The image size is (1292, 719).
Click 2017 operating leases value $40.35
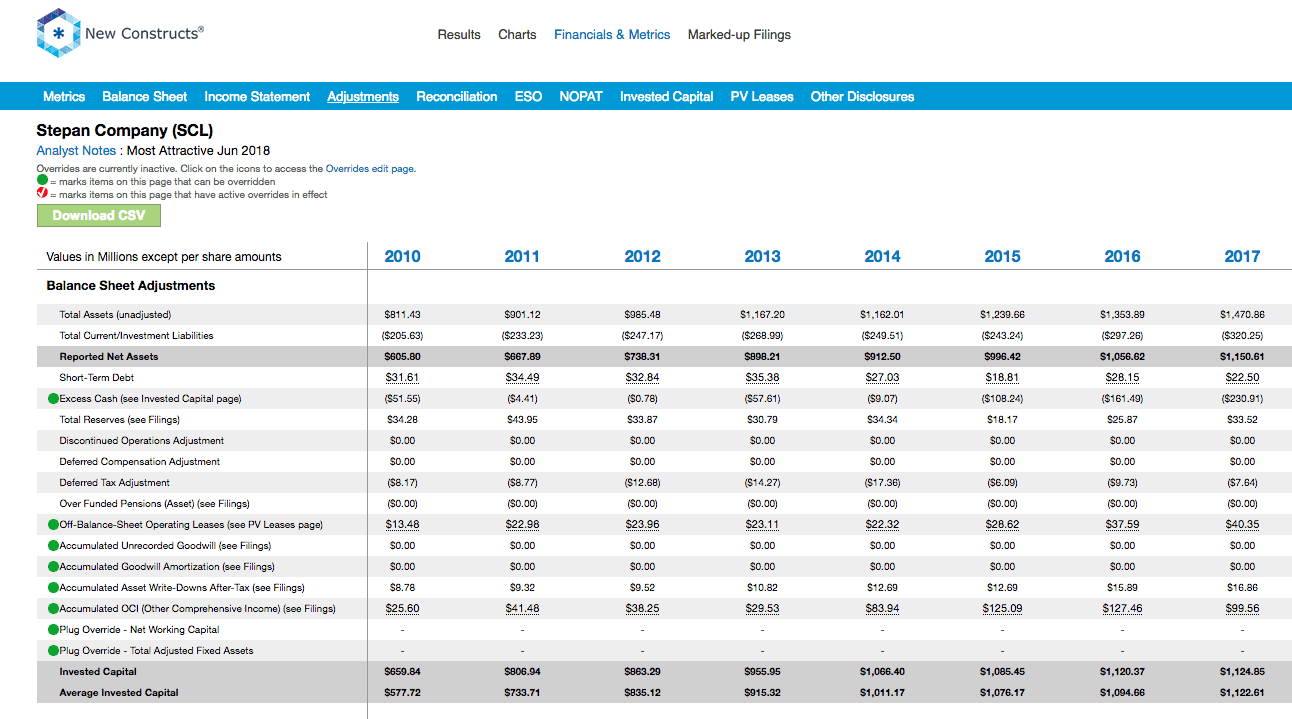[x=1242, y=525]
